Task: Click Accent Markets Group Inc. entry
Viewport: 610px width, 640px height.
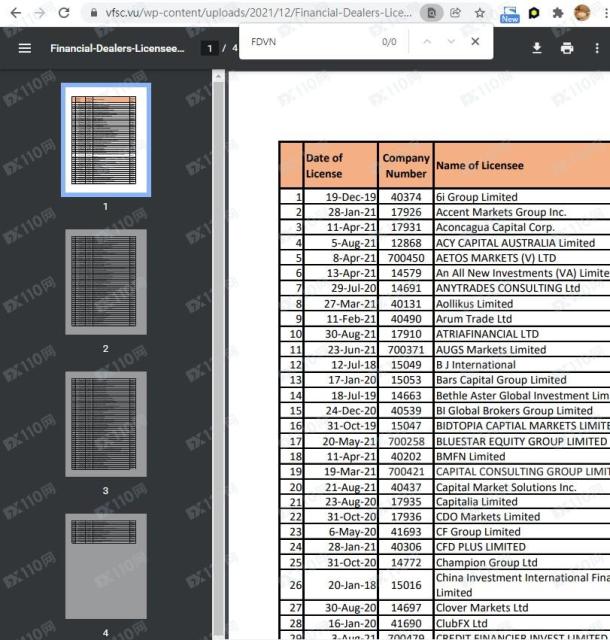Action: (x=501, y=212)
